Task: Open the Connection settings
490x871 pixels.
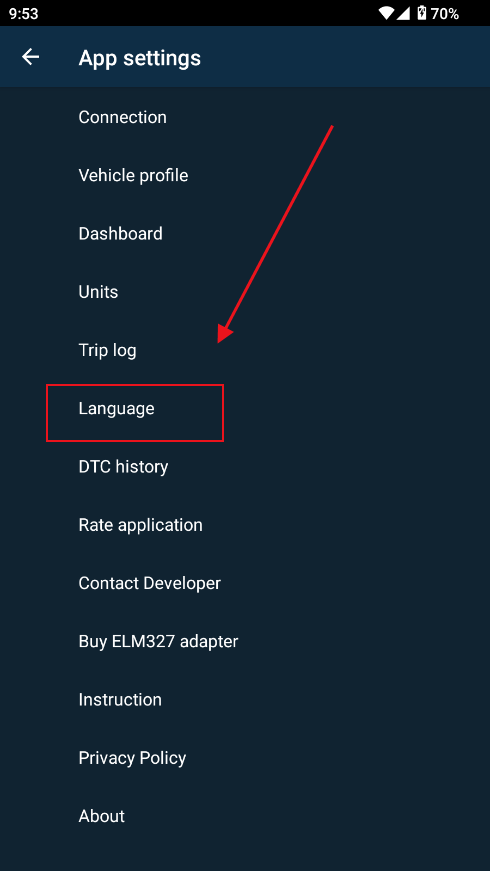Action: pyautogui.click(x=245, y=117)
